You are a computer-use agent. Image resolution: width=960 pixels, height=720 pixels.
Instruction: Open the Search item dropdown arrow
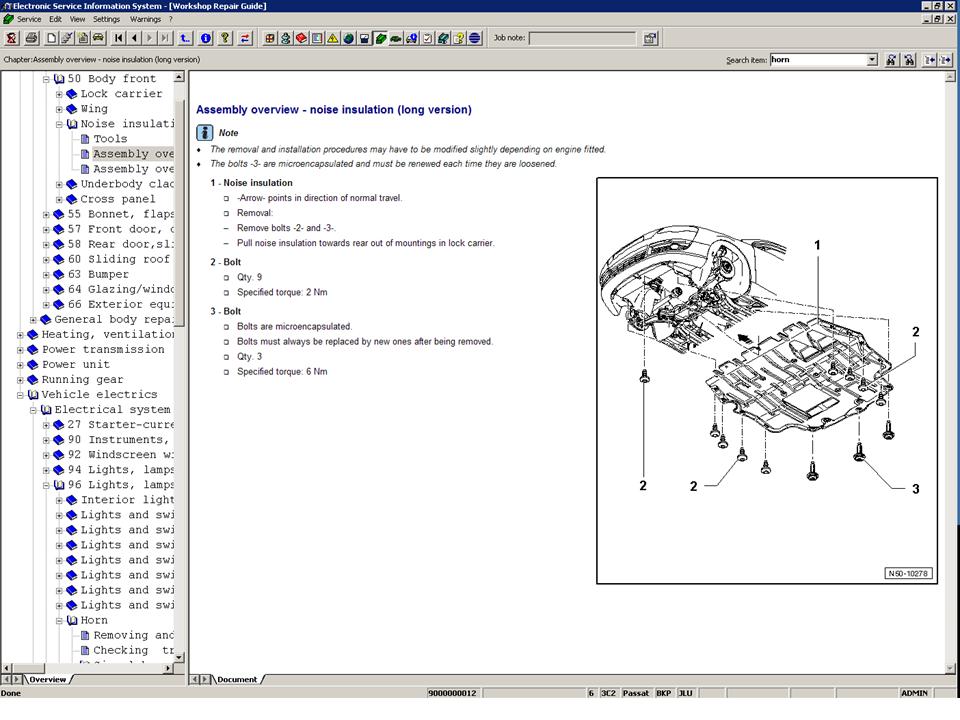pos(872,59)
